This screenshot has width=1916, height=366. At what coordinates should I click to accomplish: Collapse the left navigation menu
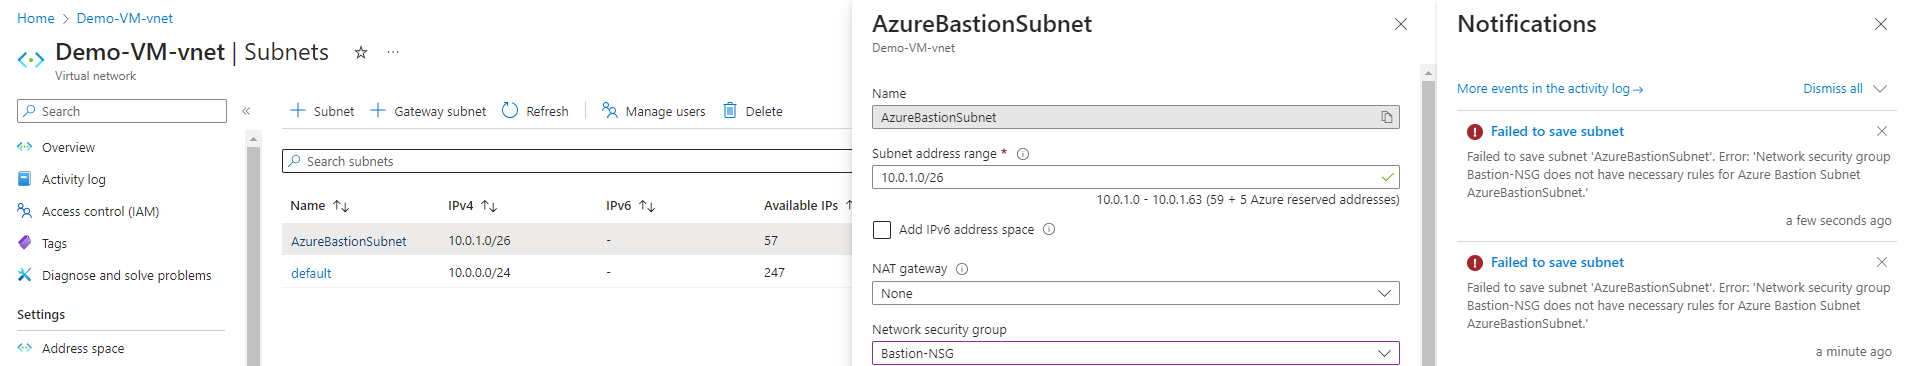tap(246, 111)
